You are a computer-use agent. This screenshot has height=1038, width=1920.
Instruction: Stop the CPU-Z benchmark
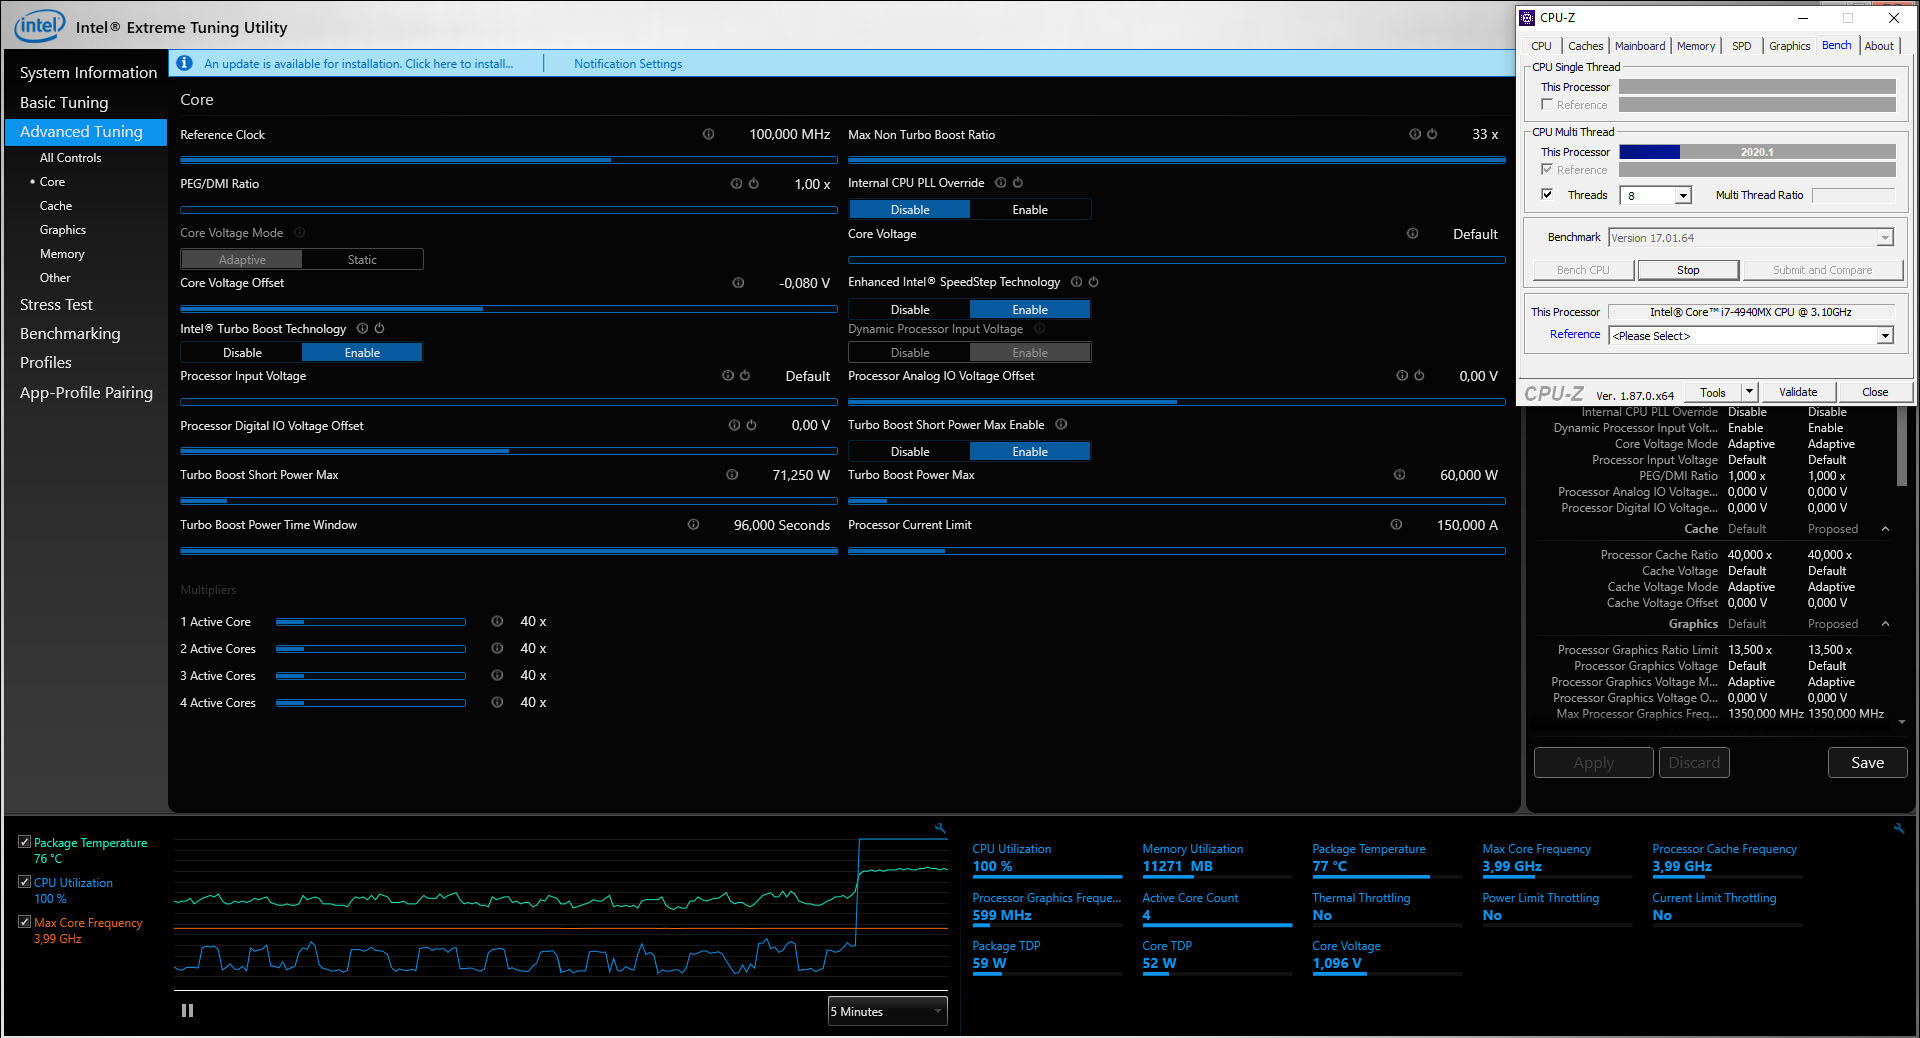[x=1688, y=270]
